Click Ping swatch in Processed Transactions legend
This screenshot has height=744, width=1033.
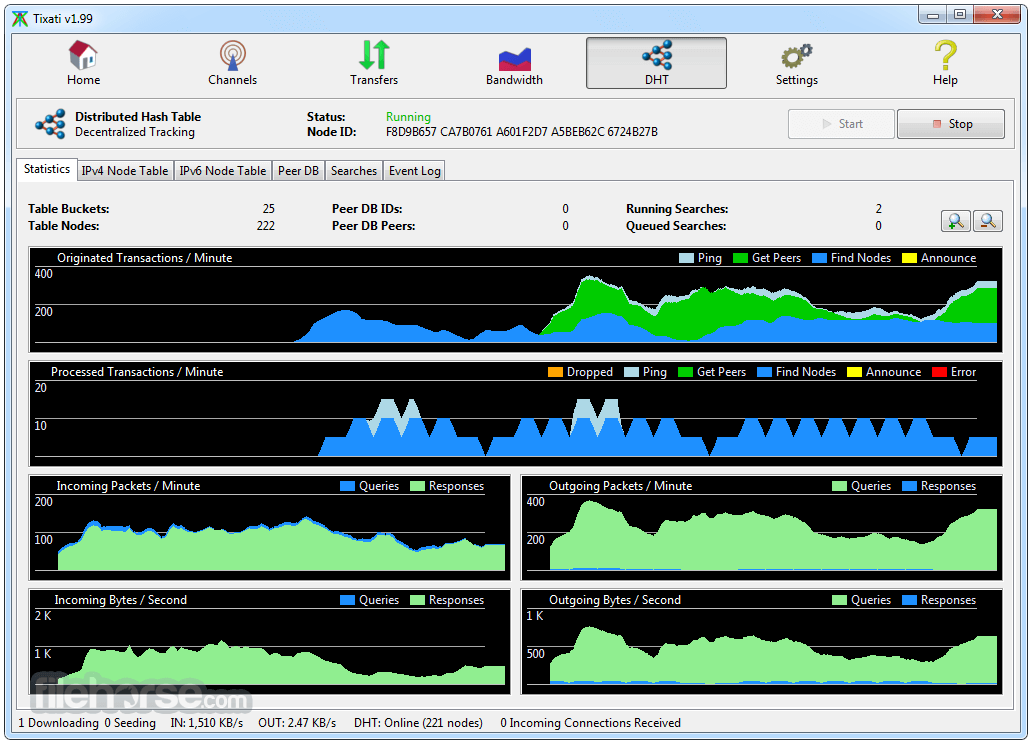tap(631, 372)
